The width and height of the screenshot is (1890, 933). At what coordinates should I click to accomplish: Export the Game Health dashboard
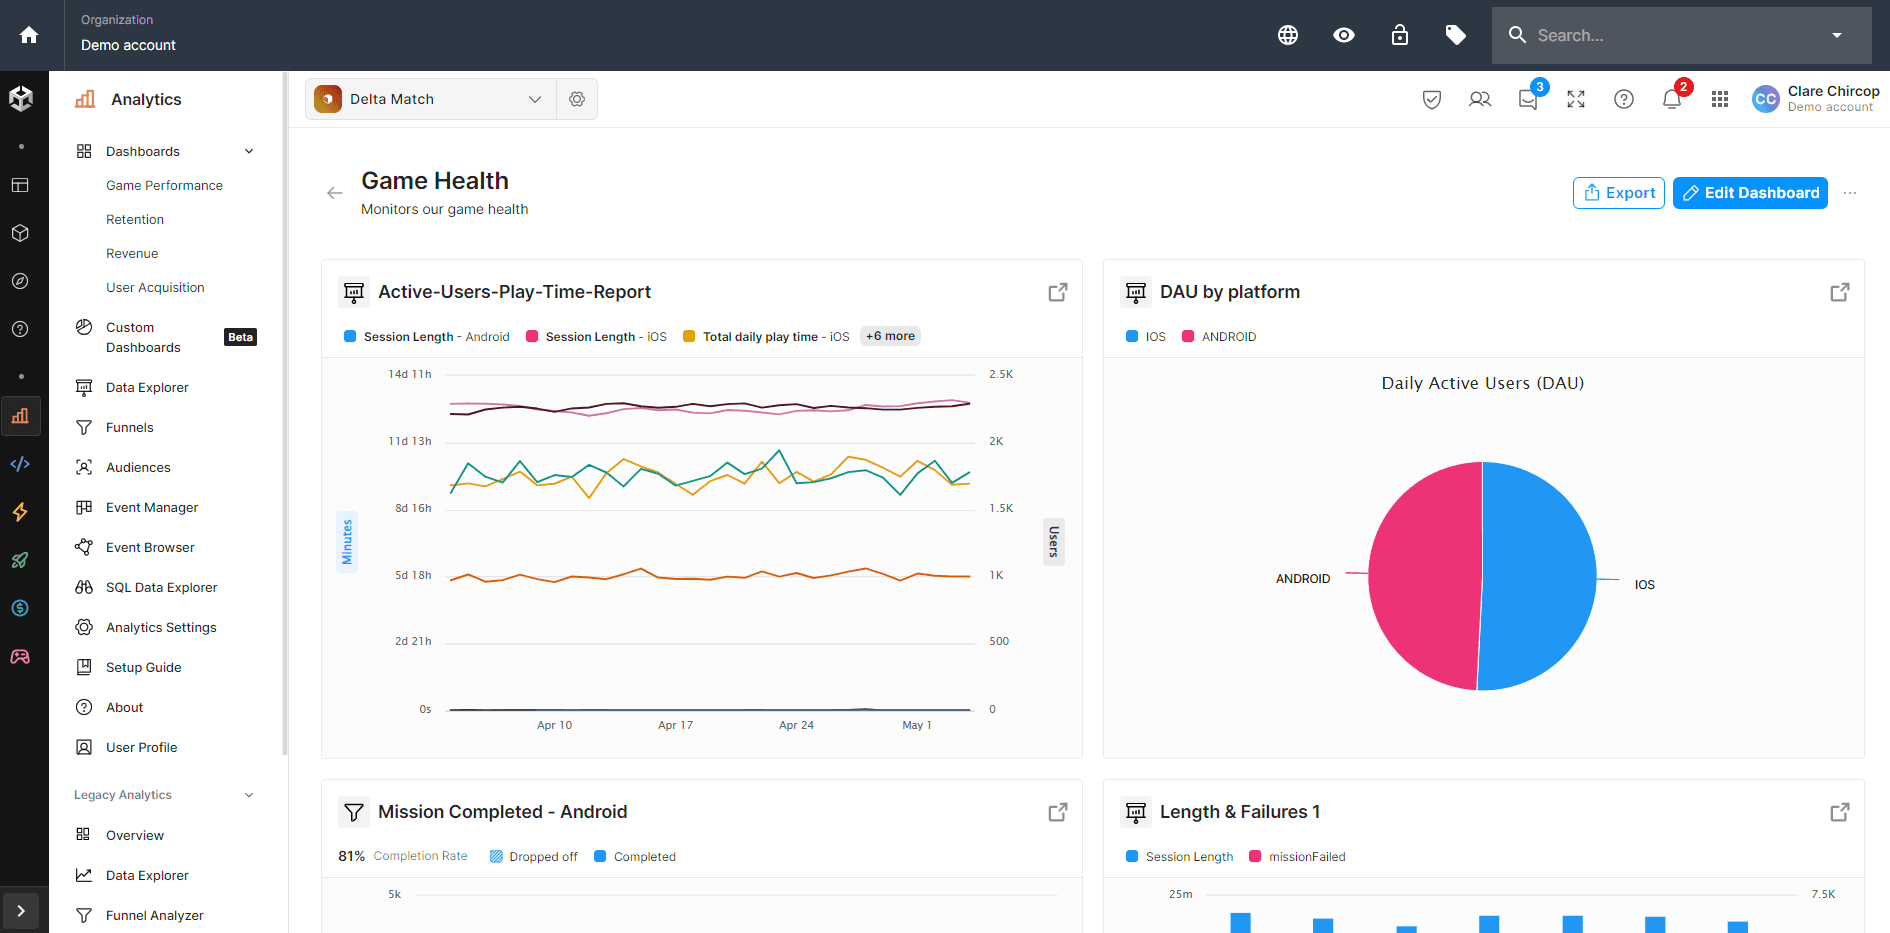coord(1618,192)
